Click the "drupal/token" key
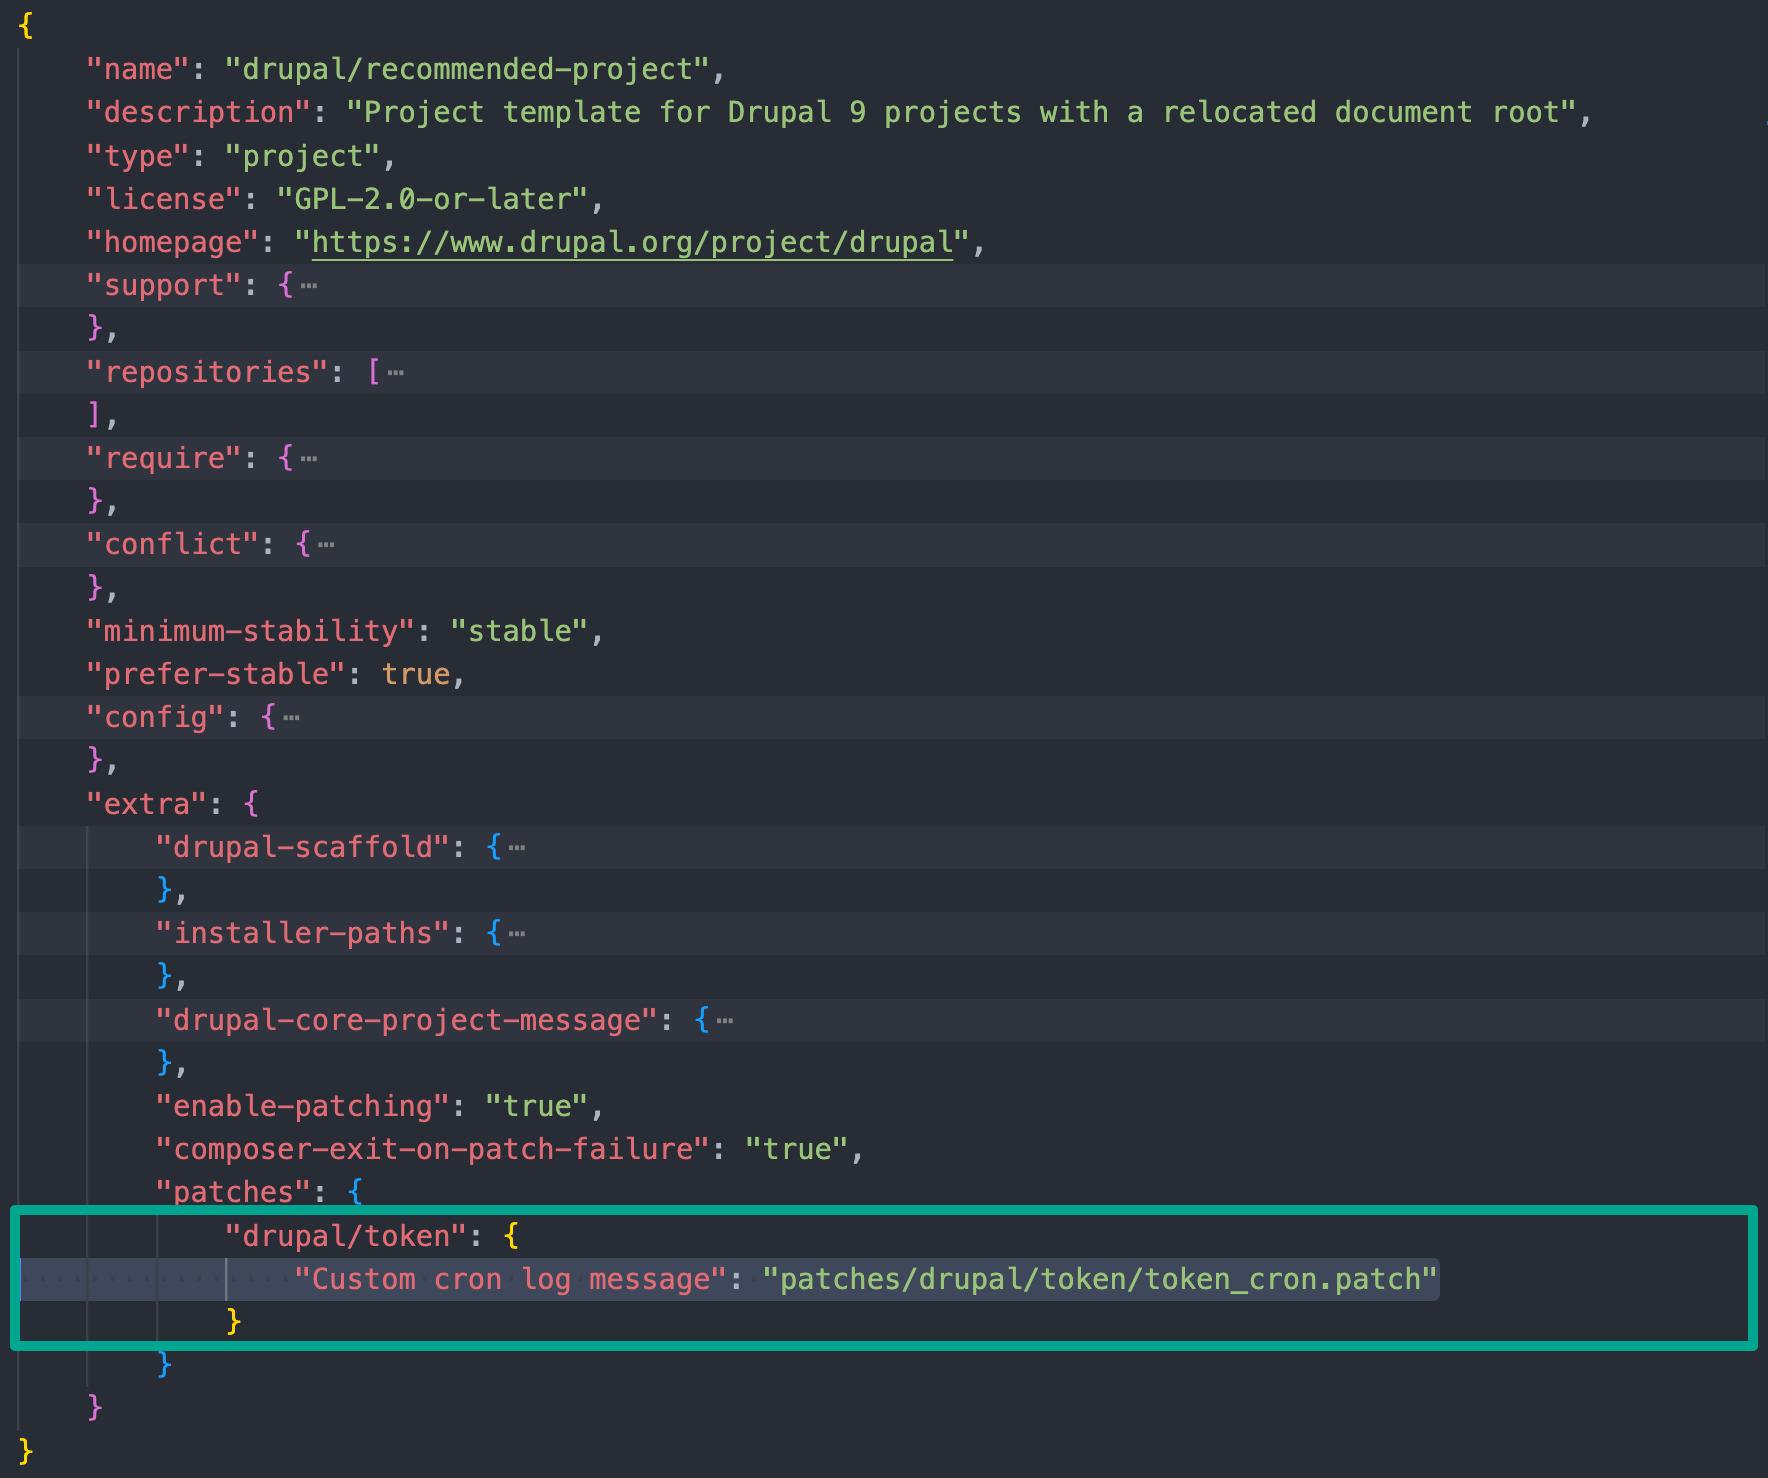Screen dimensions: 1768x1478 [346, 1237]
